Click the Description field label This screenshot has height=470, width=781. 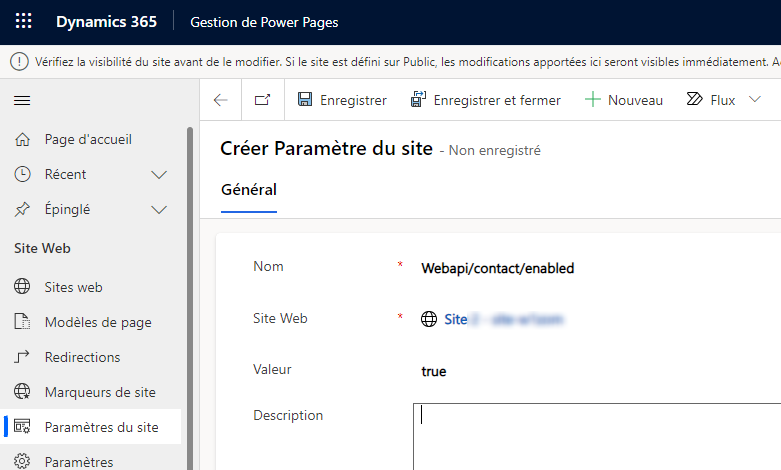288,415
